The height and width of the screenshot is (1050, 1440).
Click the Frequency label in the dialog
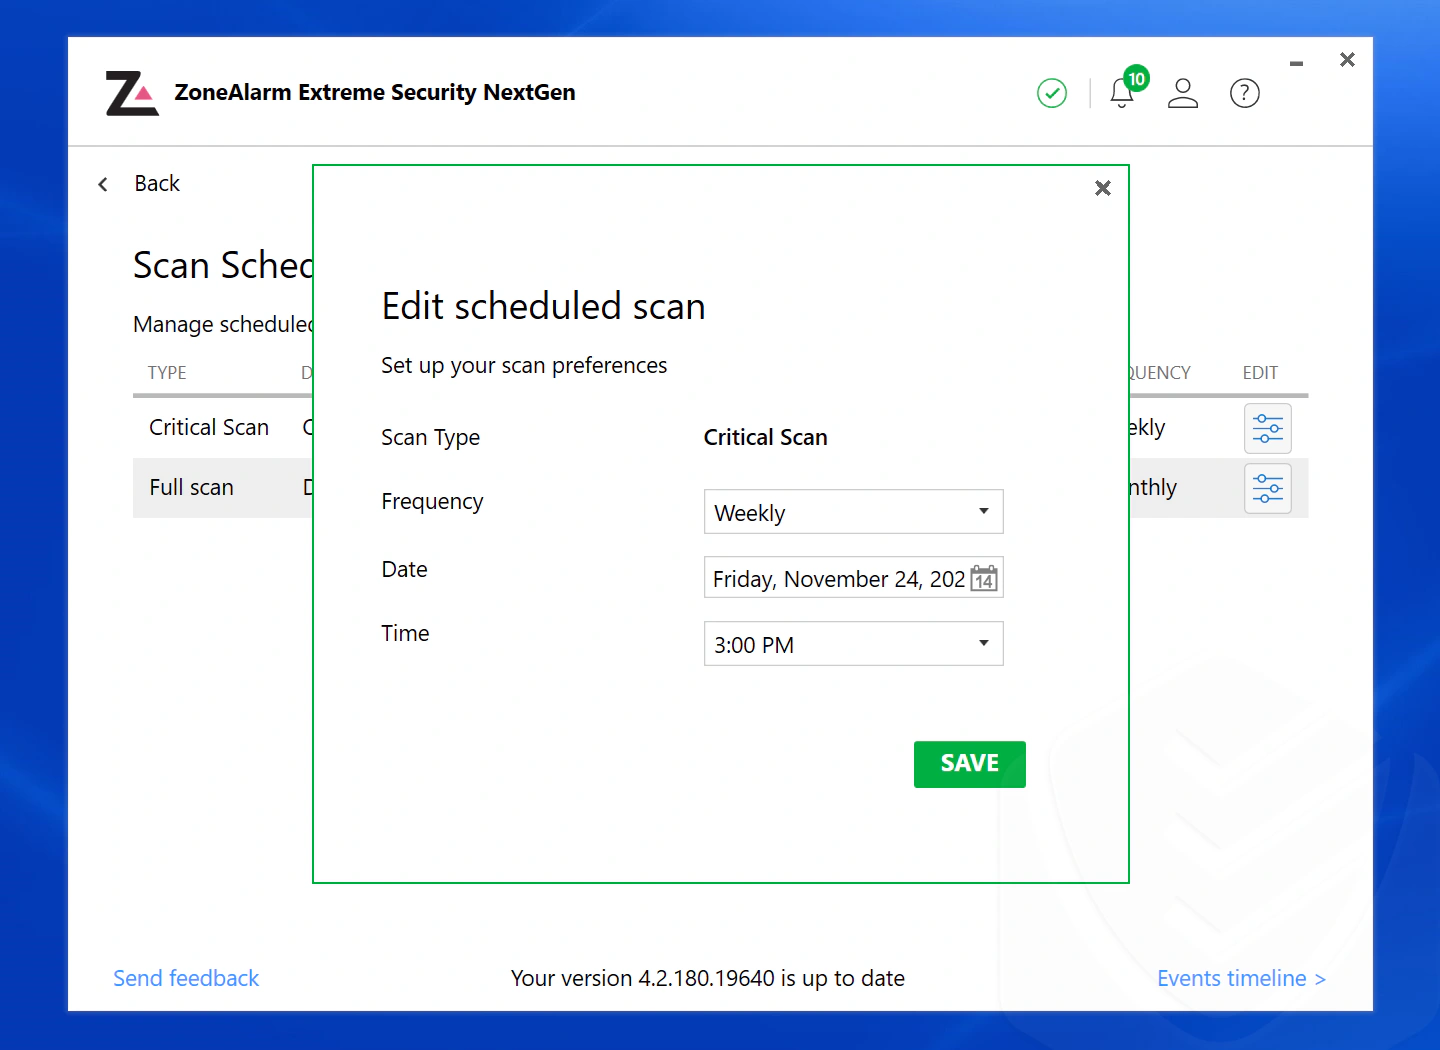432,502
